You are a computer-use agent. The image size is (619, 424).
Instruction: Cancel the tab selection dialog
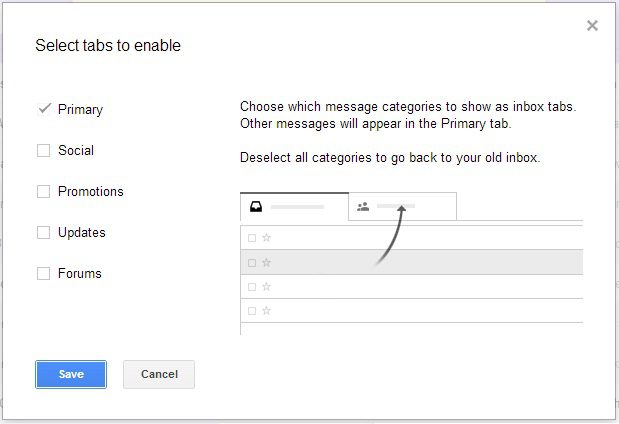tap(159, 374)
